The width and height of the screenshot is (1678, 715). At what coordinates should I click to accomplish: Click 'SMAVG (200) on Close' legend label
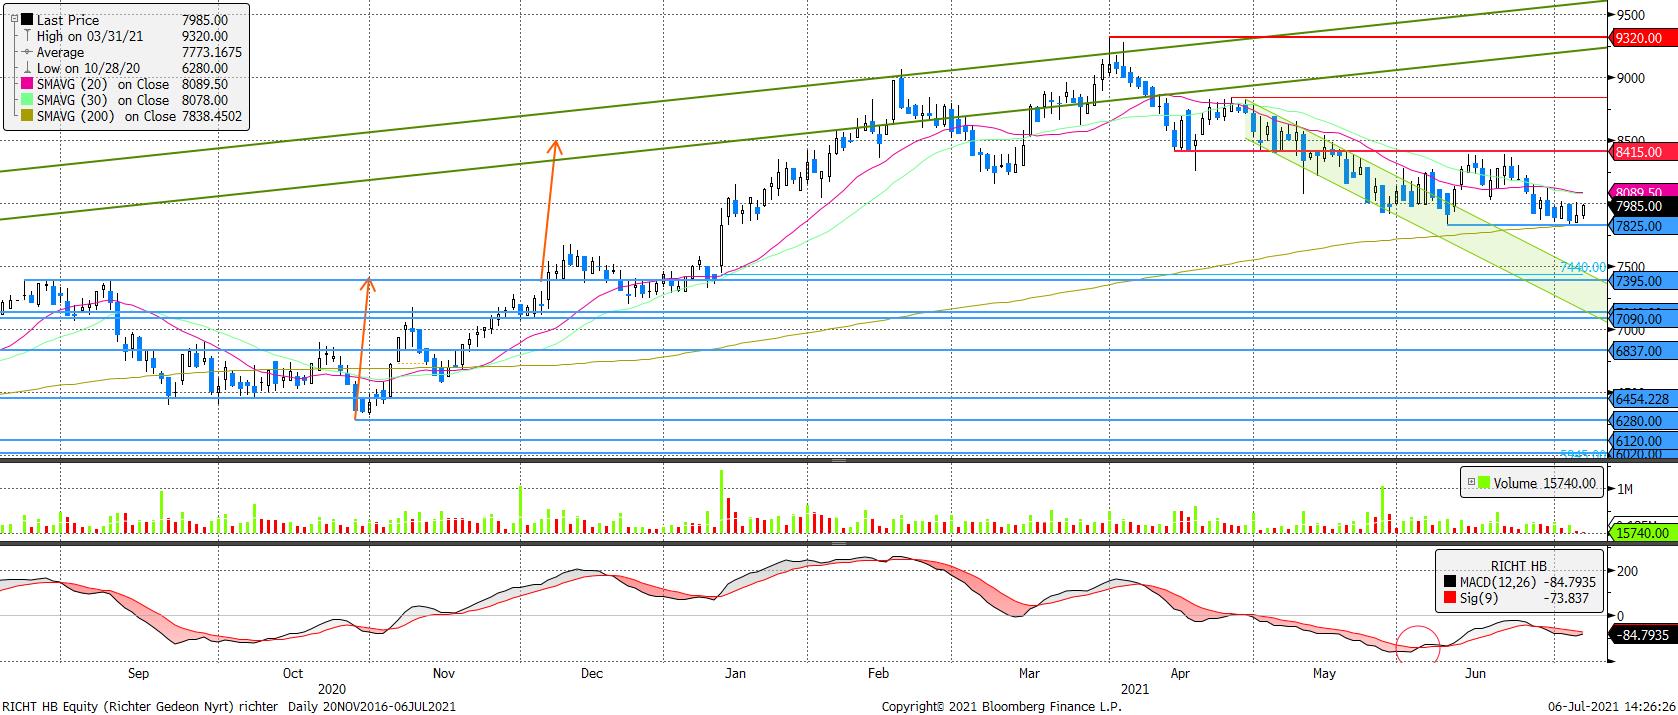(x=106, y=116)
